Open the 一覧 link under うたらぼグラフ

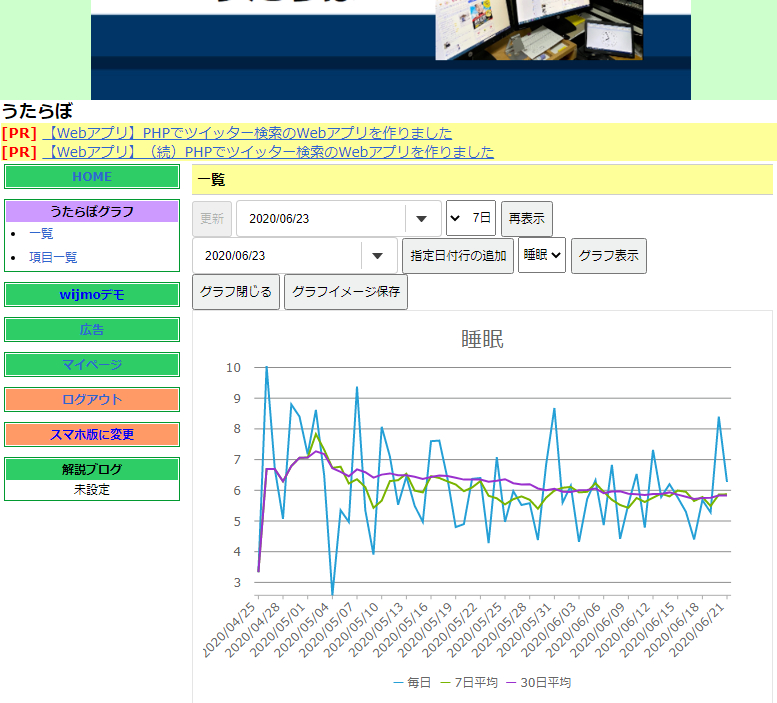tap(41, 234)
